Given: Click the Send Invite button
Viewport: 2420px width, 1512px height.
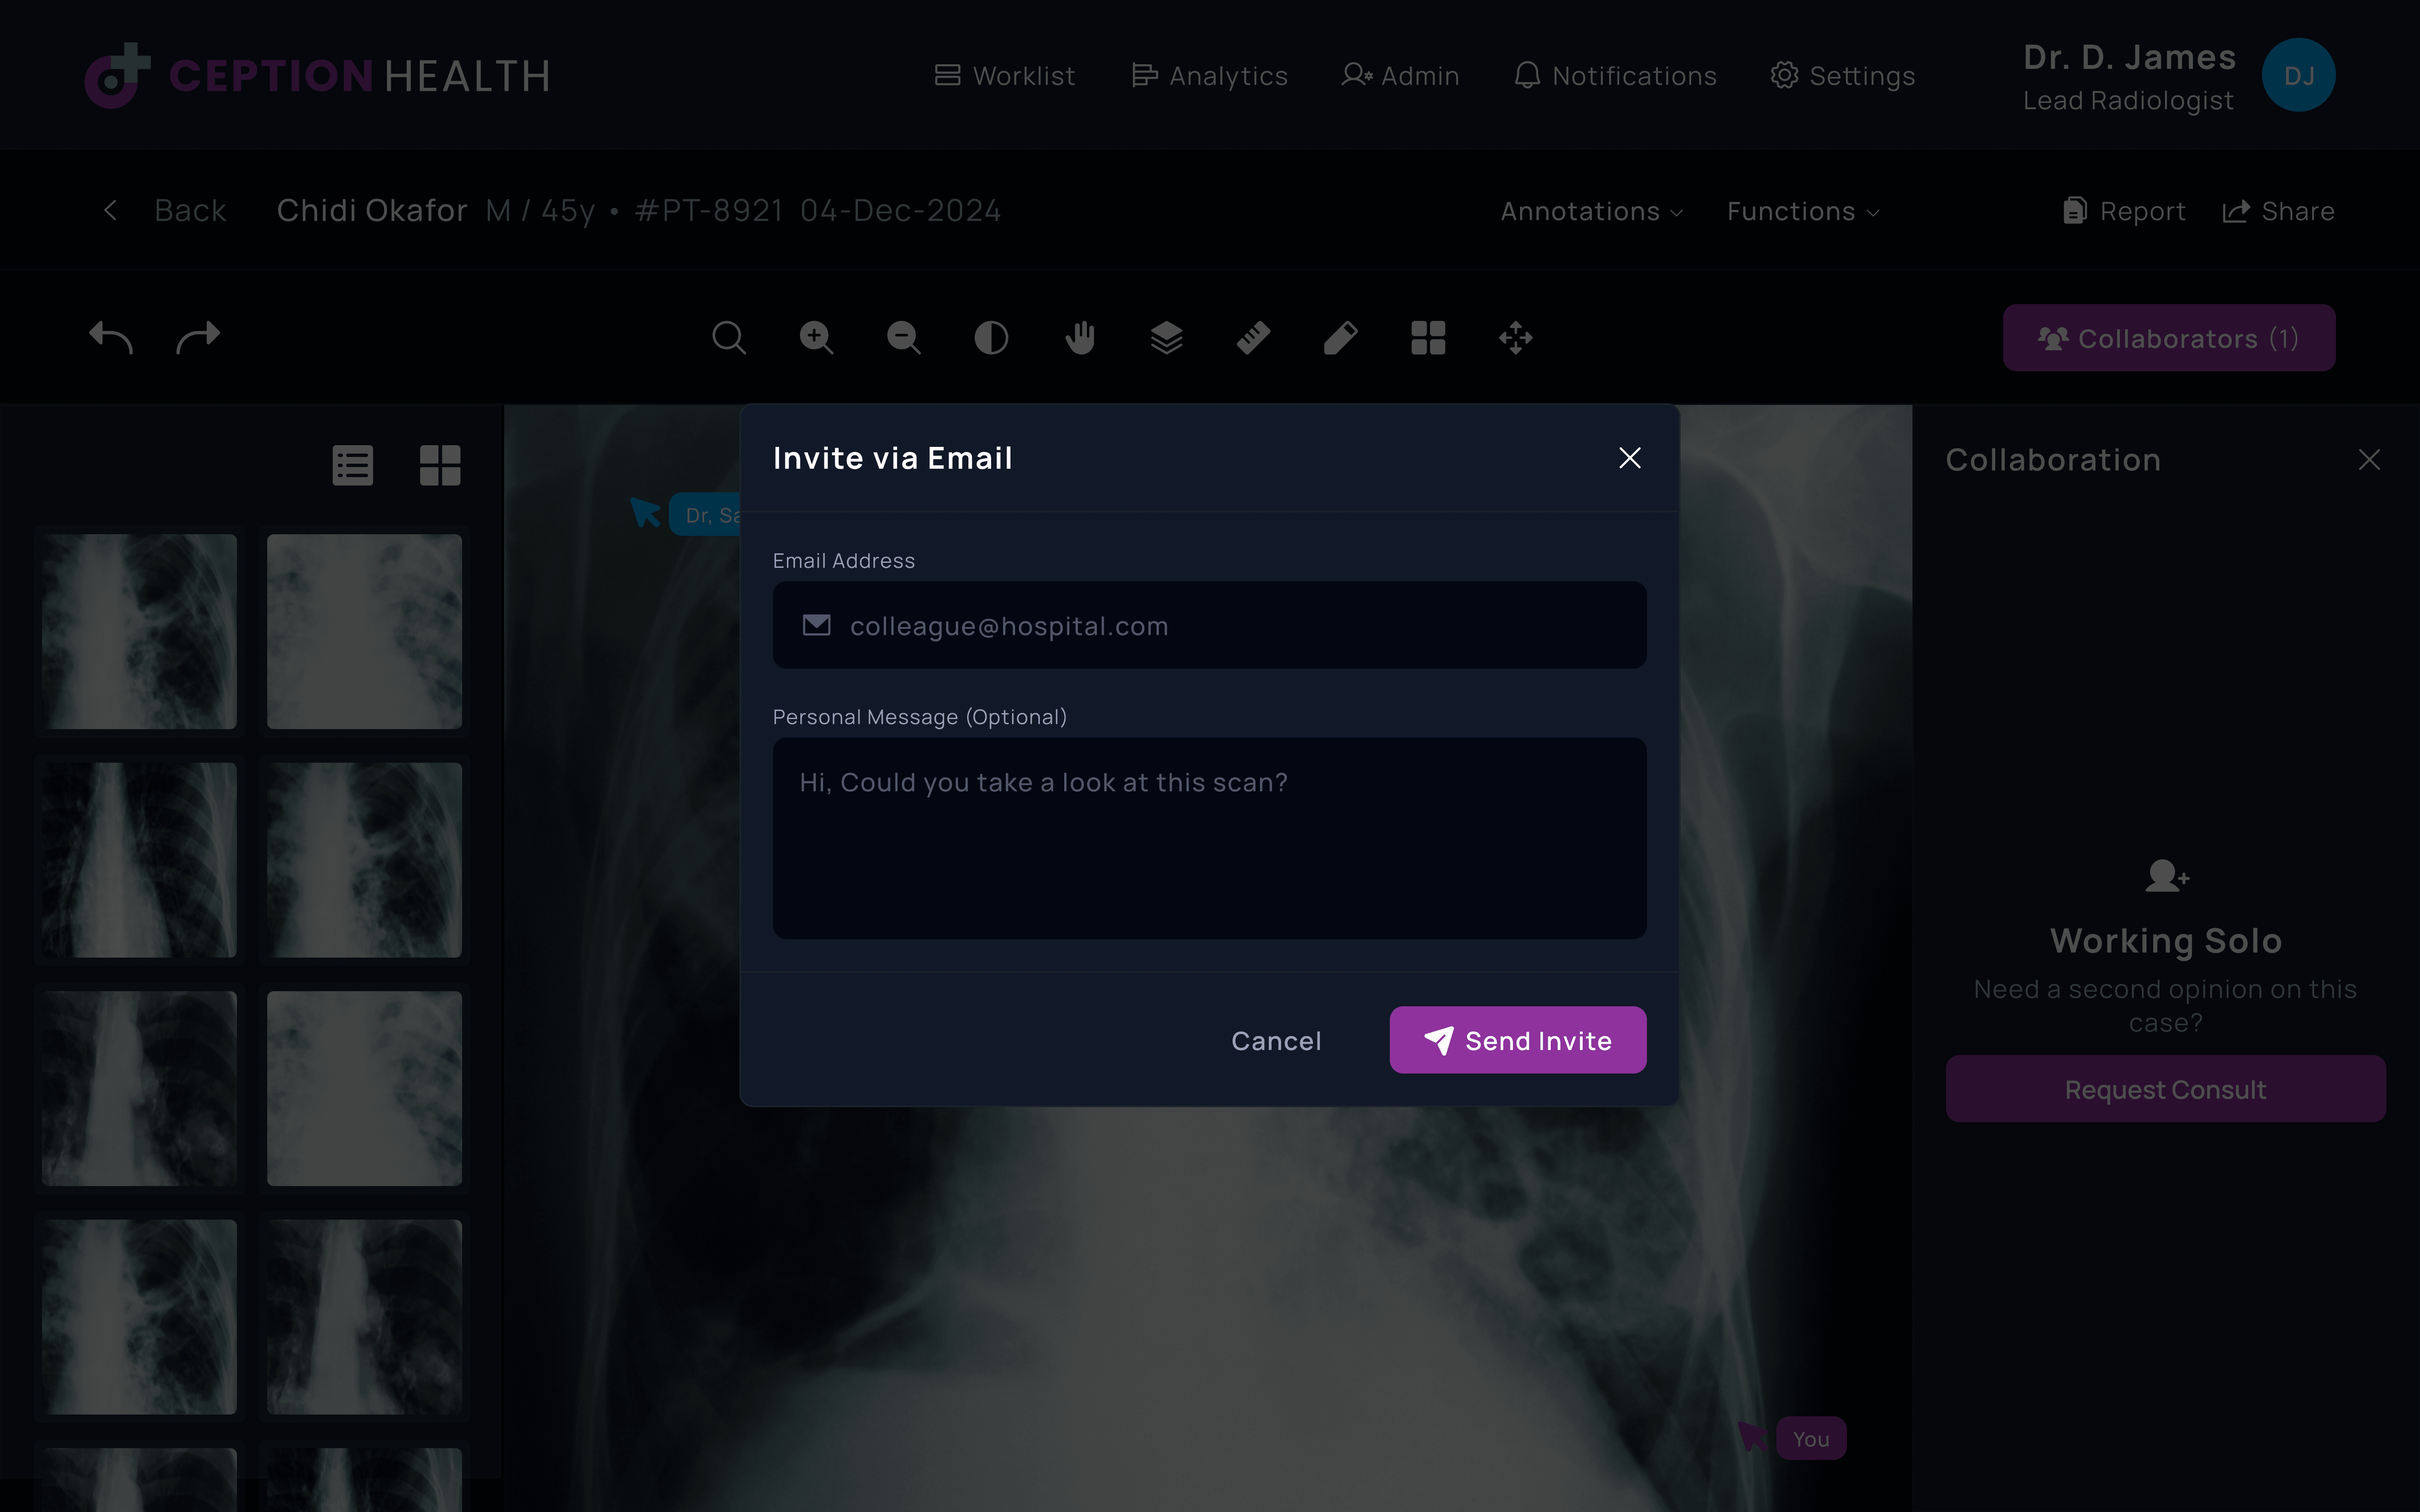Looking at the screenshot, I should coord(1517,1040).
